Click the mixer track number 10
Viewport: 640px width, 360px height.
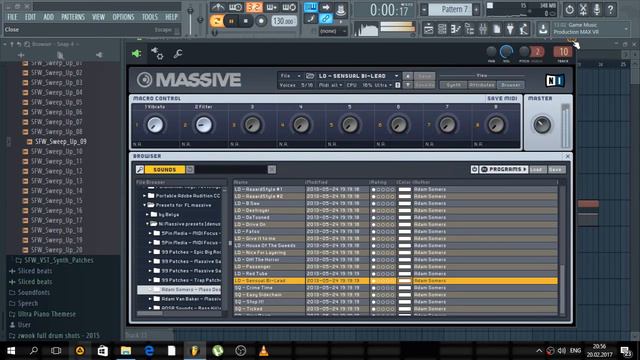click(563, 52)
